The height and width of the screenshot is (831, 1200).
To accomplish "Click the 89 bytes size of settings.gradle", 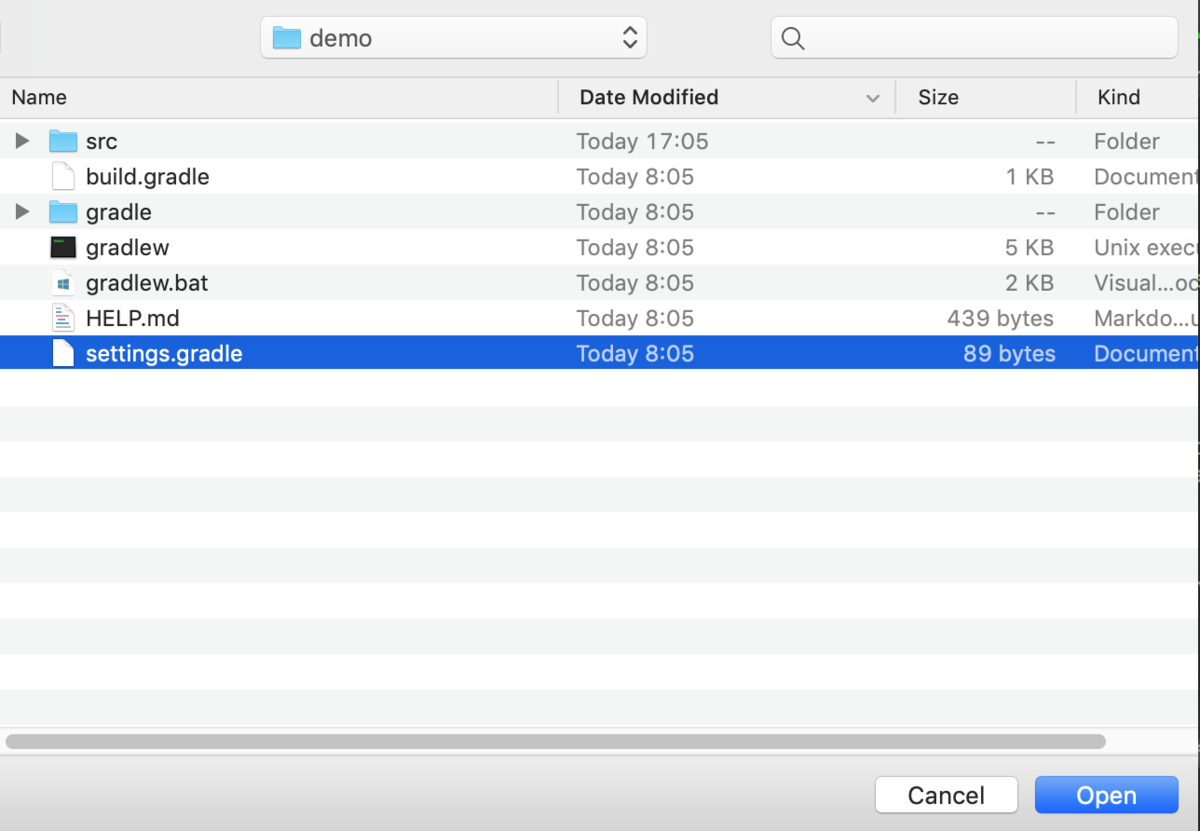I will tap(1009, 353).
